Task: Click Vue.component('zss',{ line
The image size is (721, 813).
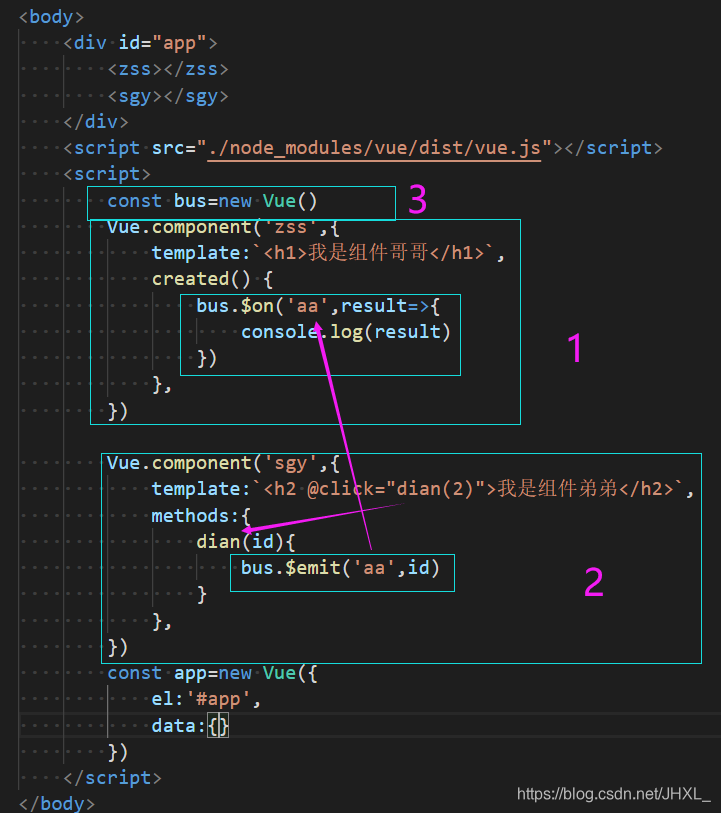Action: (x=223, y=227)
